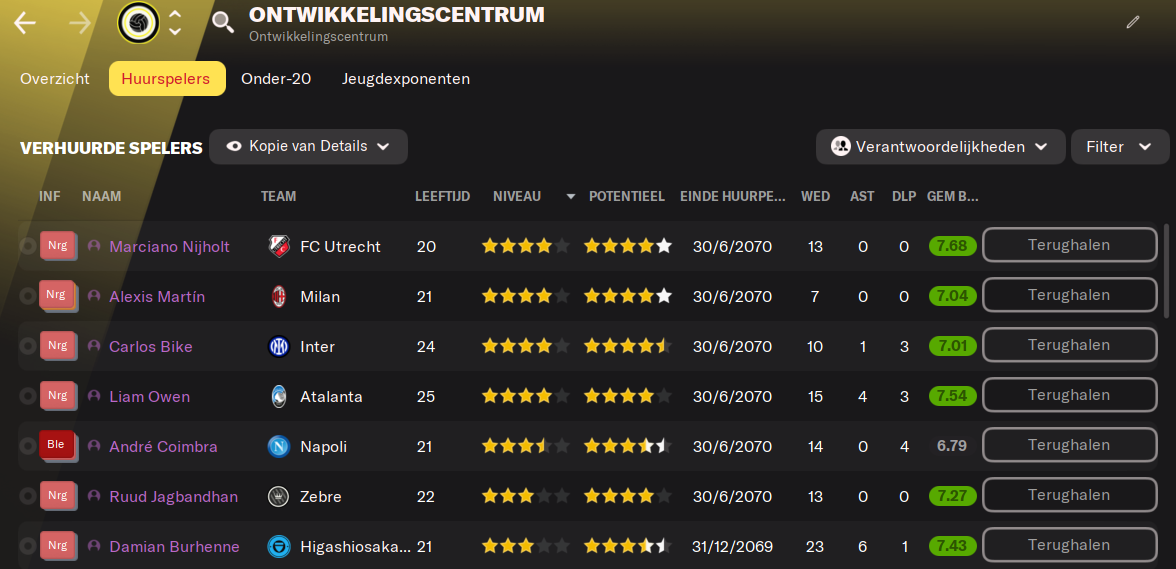Click the Inter club logo
This screenshot has height=569, width=1176.
[278, 346]
